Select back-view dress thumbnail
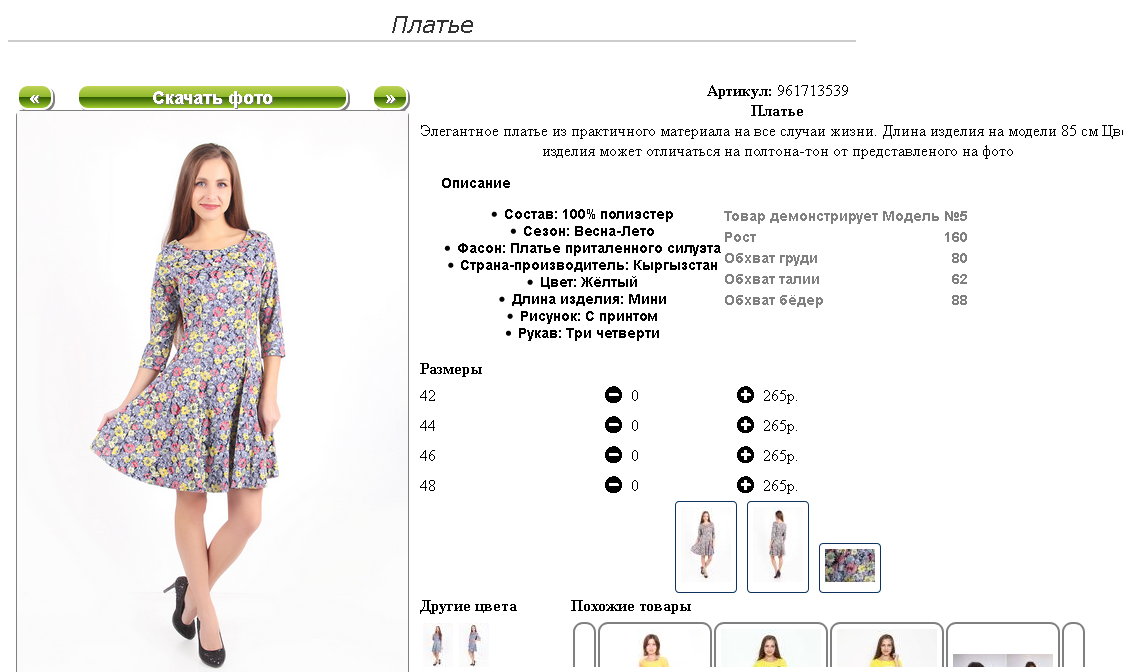 pos(778,547)
